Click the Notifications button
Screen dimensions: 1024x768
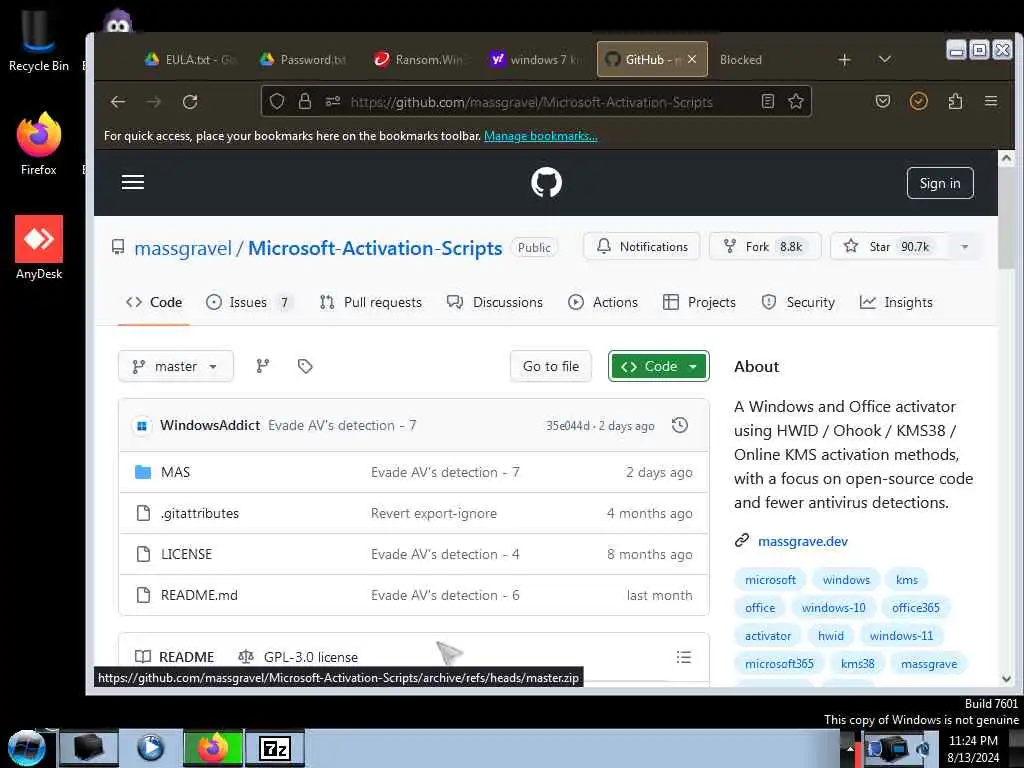pos(641,247)
